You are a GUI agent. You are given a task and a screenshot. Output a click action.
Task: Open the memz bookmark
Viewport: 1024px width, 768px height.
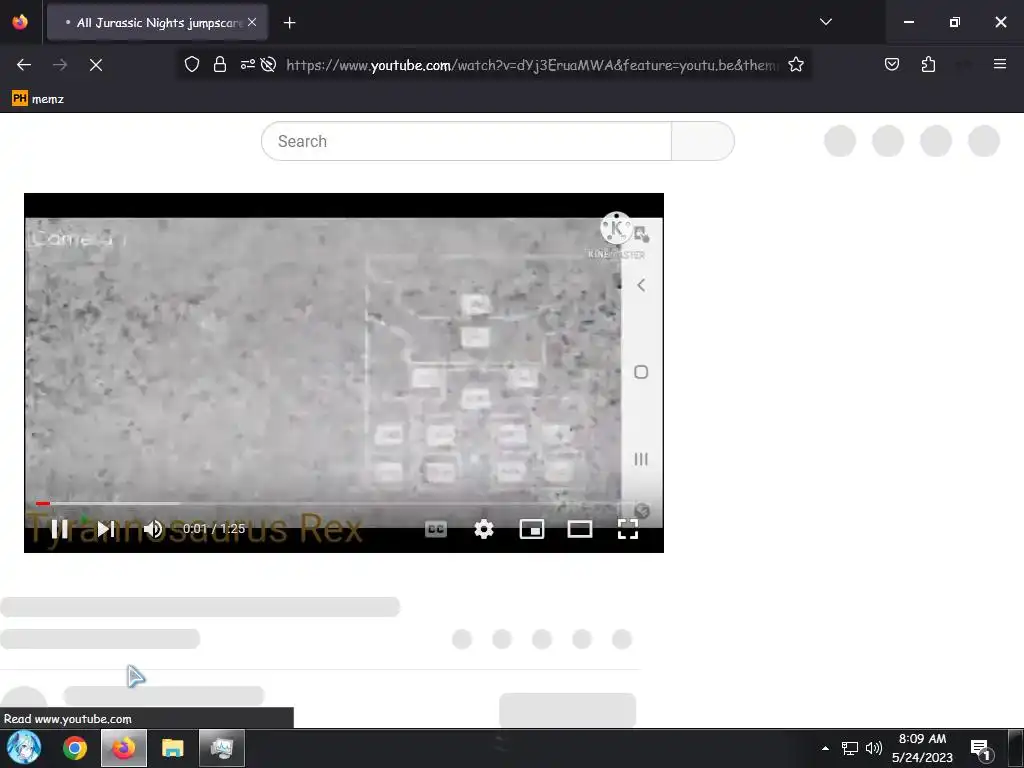click(38, 99)
